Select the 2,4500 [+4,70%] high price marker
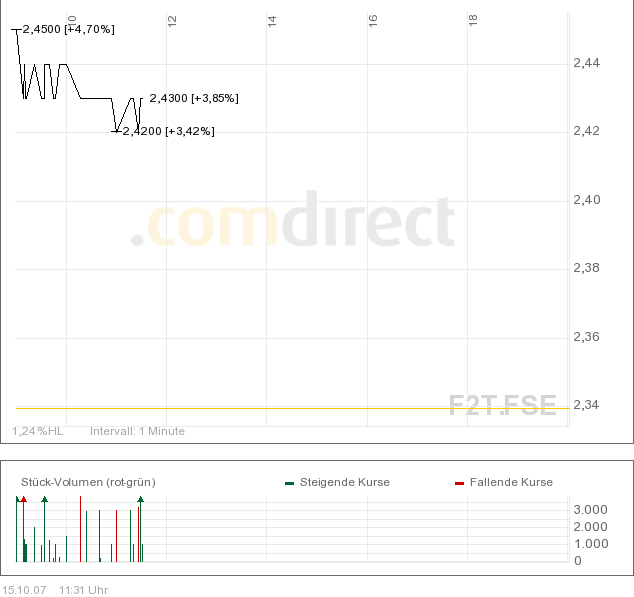Image resolution: width=634 pixels, height=597 pixels. coord(68,30)
